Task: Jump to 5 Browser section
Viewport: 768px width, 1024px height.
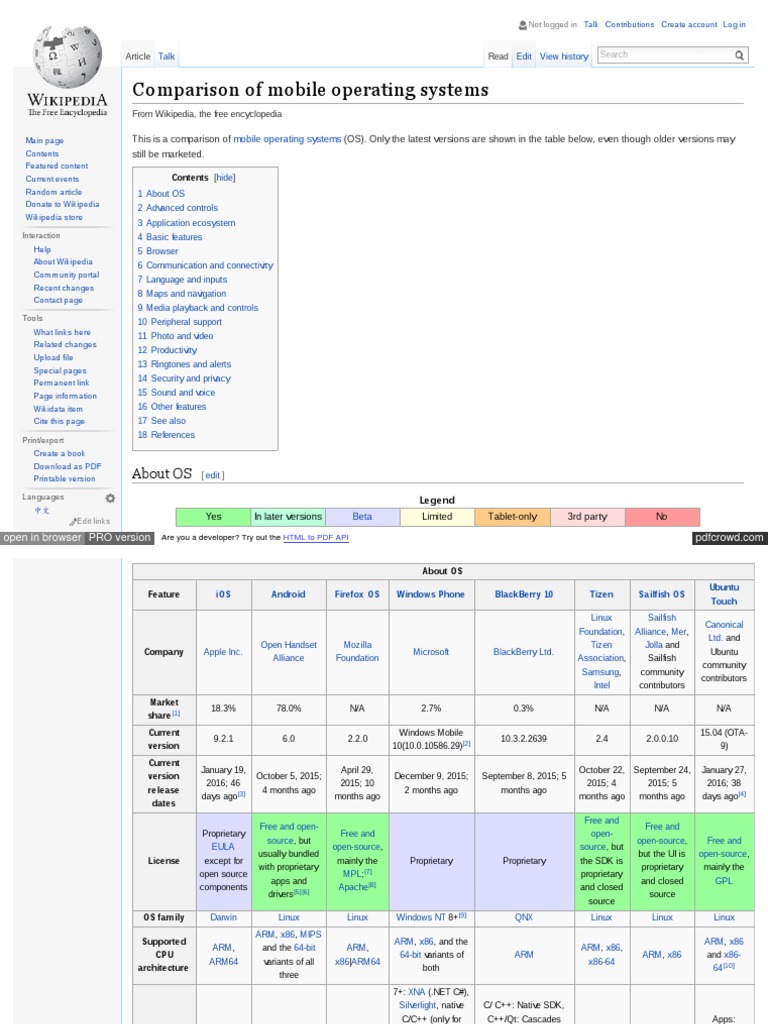Action: point(158,251)
